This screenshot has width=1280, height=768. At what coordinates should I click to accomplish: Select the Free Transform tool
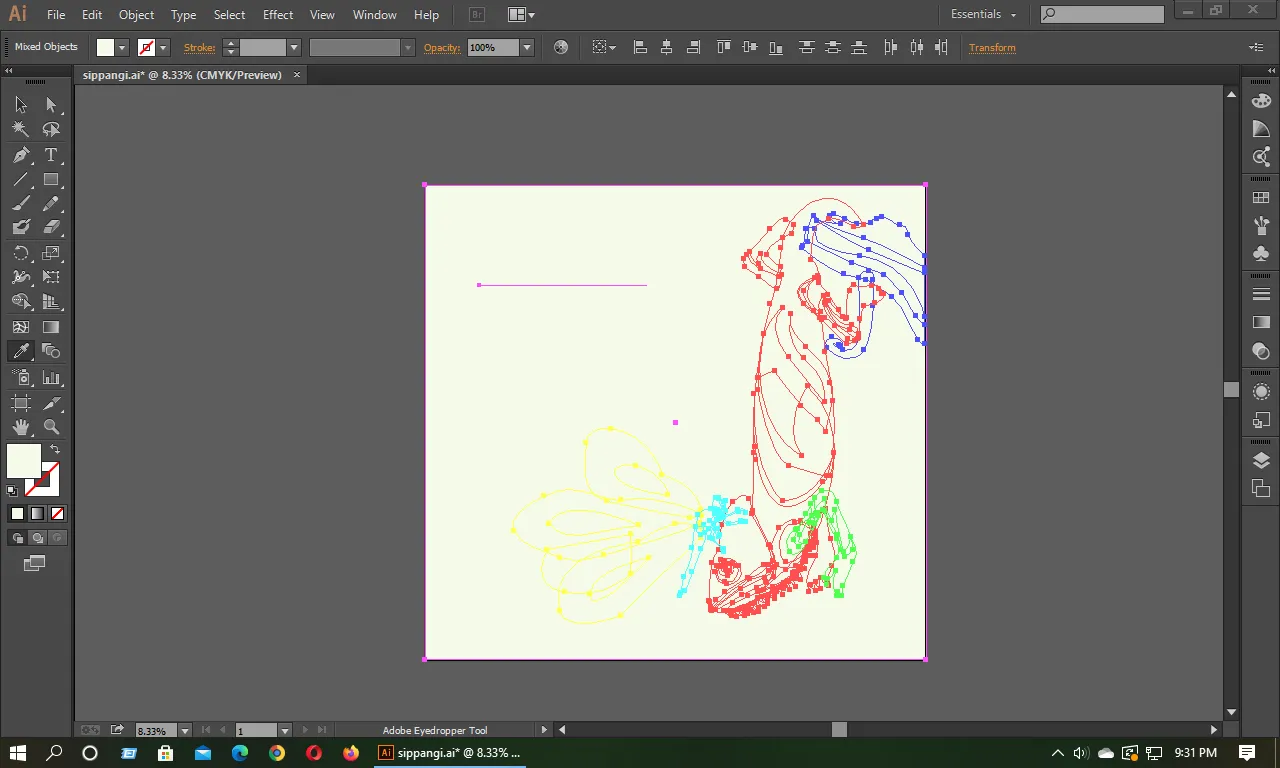point(51,277)
